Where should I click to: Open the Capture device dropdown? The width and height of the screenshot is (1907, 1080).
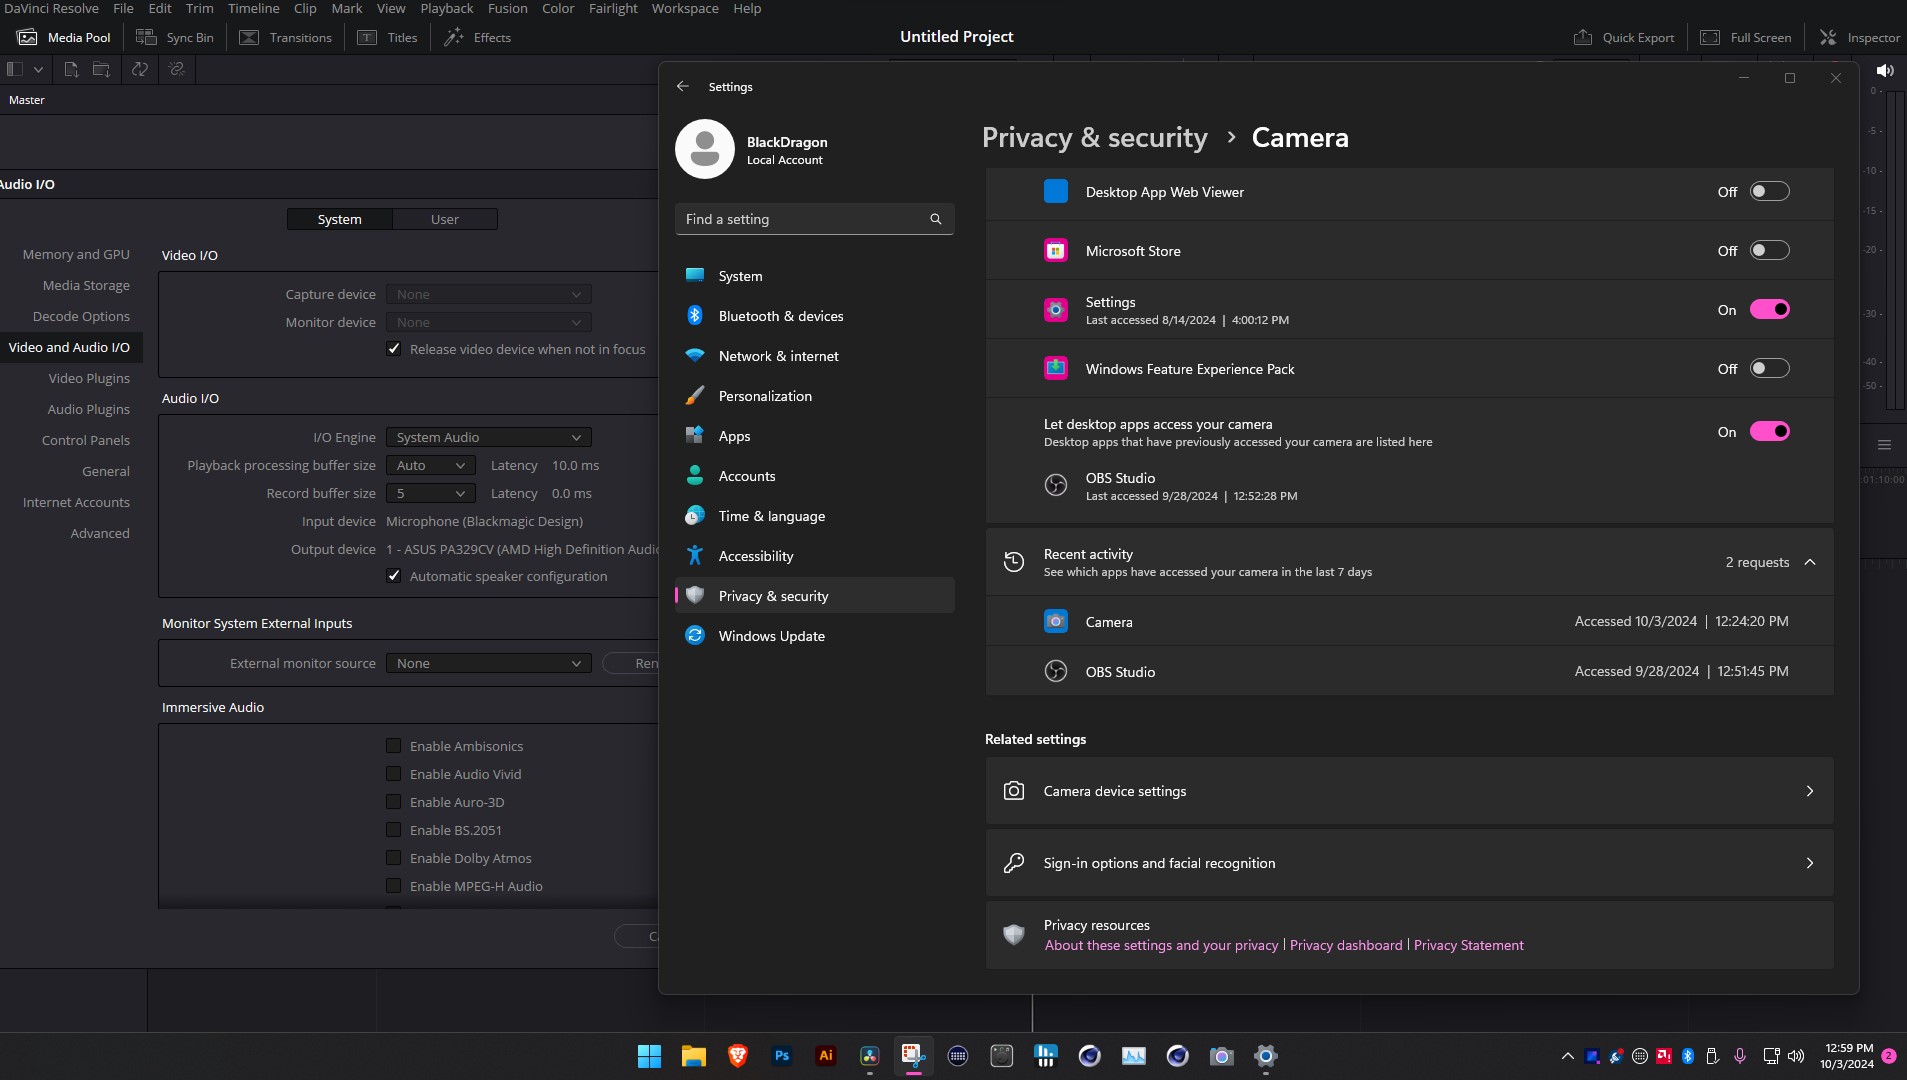click(489, 294)
